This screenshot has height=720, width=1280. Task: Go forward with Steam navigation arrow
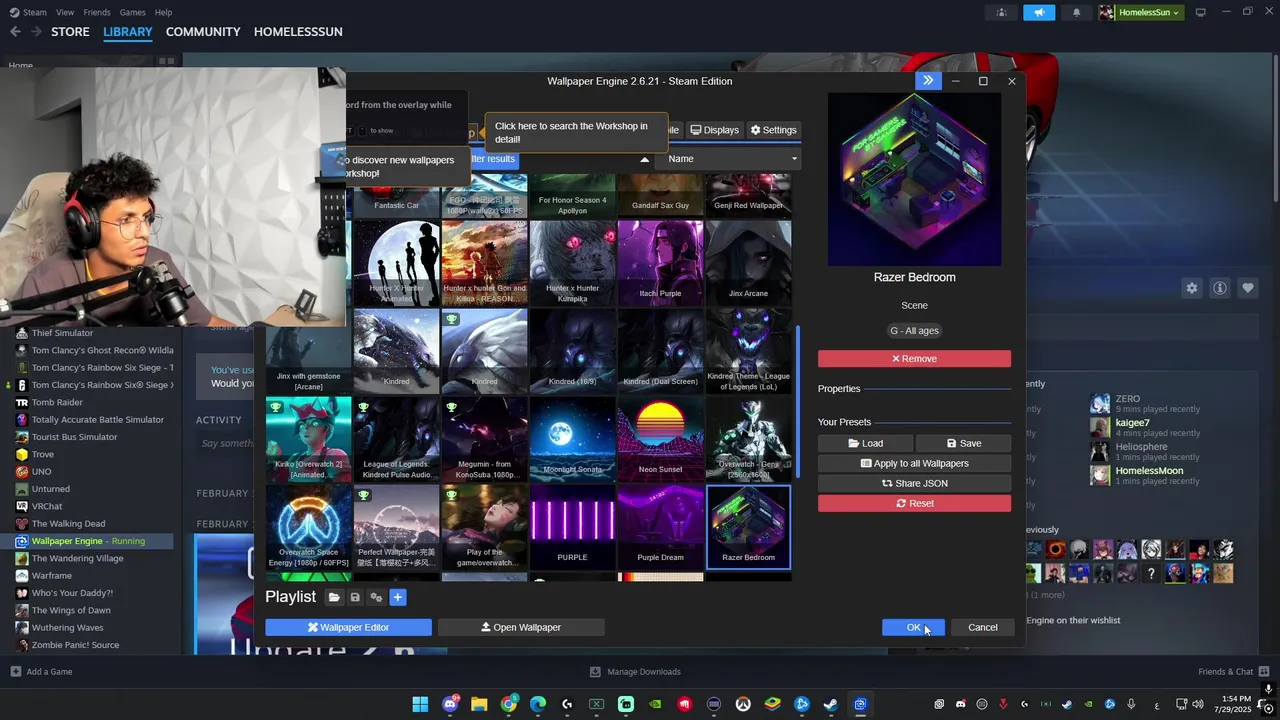[x=36, y=32]
